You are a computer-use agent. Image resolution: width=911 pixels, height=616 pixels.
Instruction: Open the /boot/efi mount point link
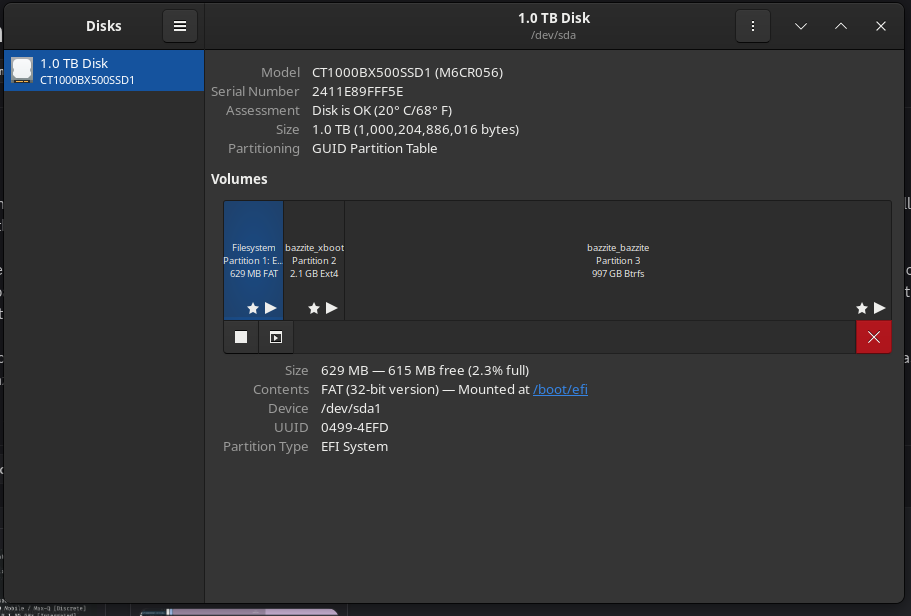pyautogui.click(x=560, y=389)
